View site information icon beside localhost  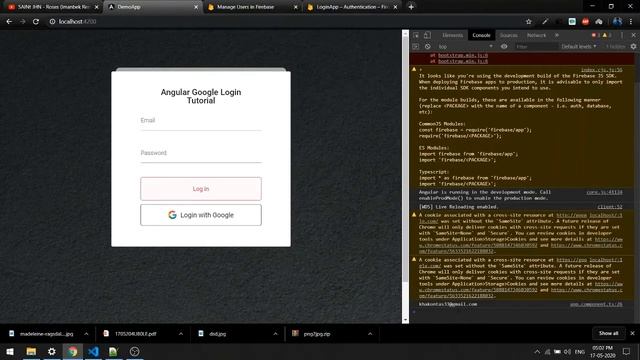(52, 22)
